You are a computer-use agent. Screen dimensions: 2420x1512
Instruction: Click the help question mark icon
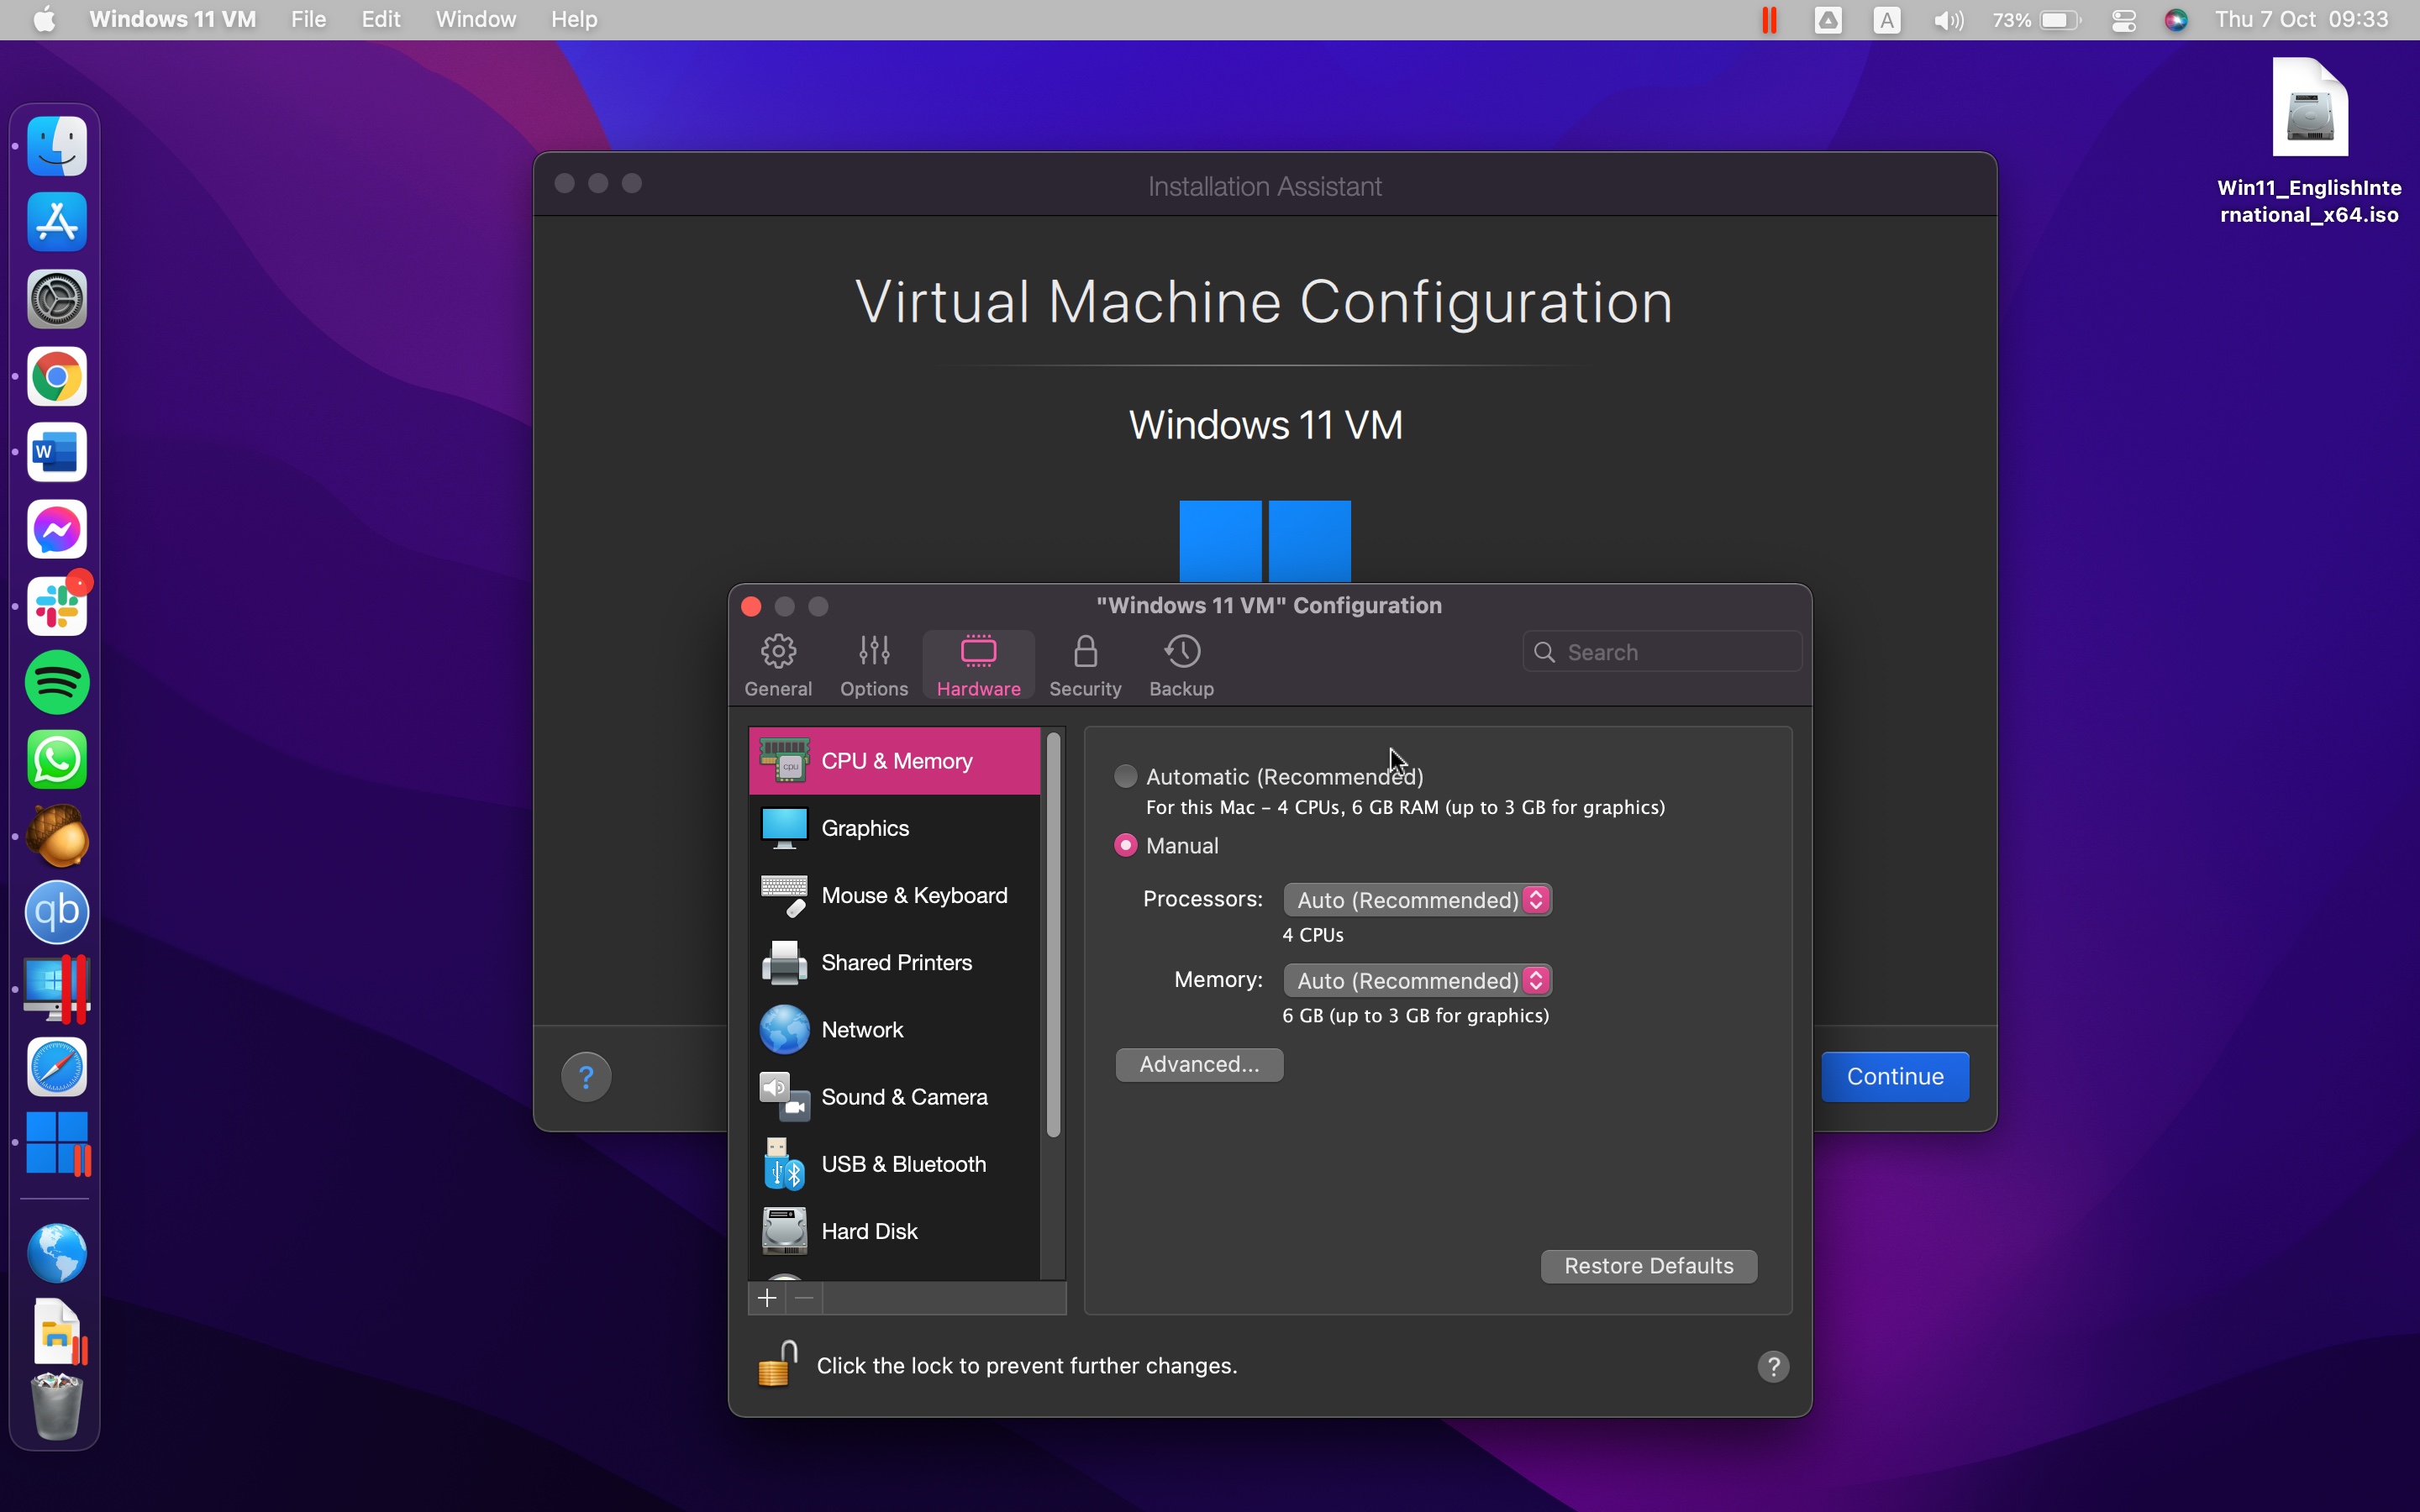pyautogui.click(x=587, y=1076)
